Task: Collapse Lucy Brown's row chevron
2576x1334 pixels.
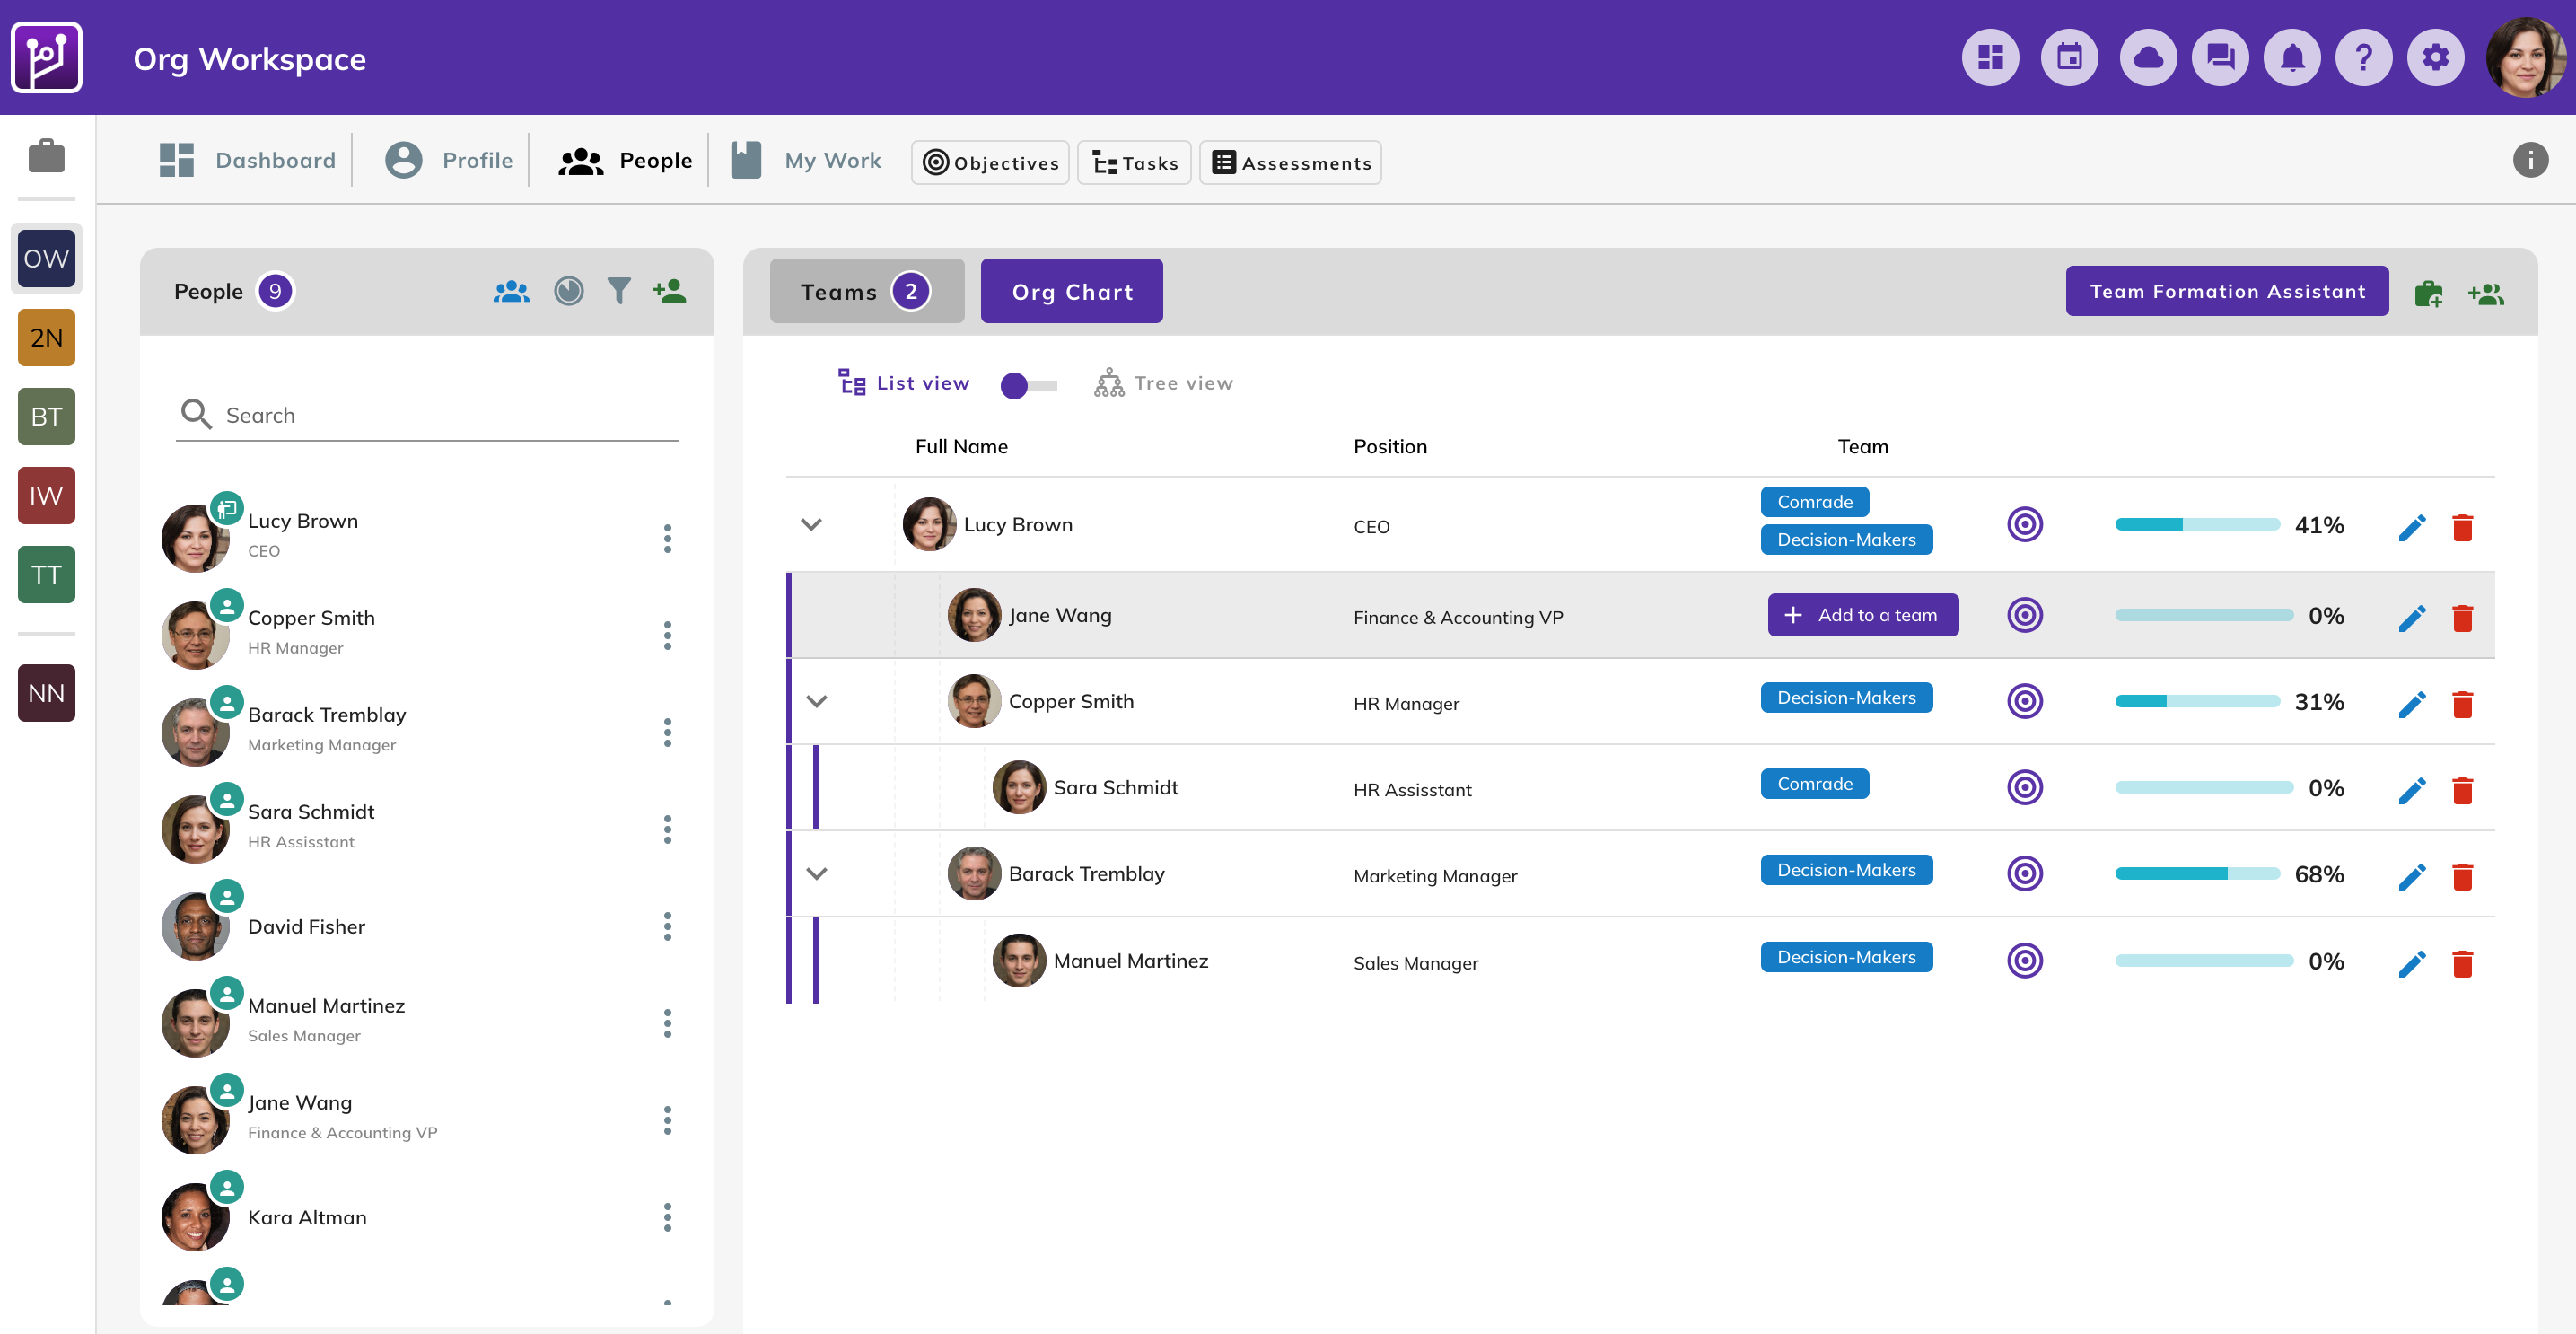Action: click(x=811, y=524)
